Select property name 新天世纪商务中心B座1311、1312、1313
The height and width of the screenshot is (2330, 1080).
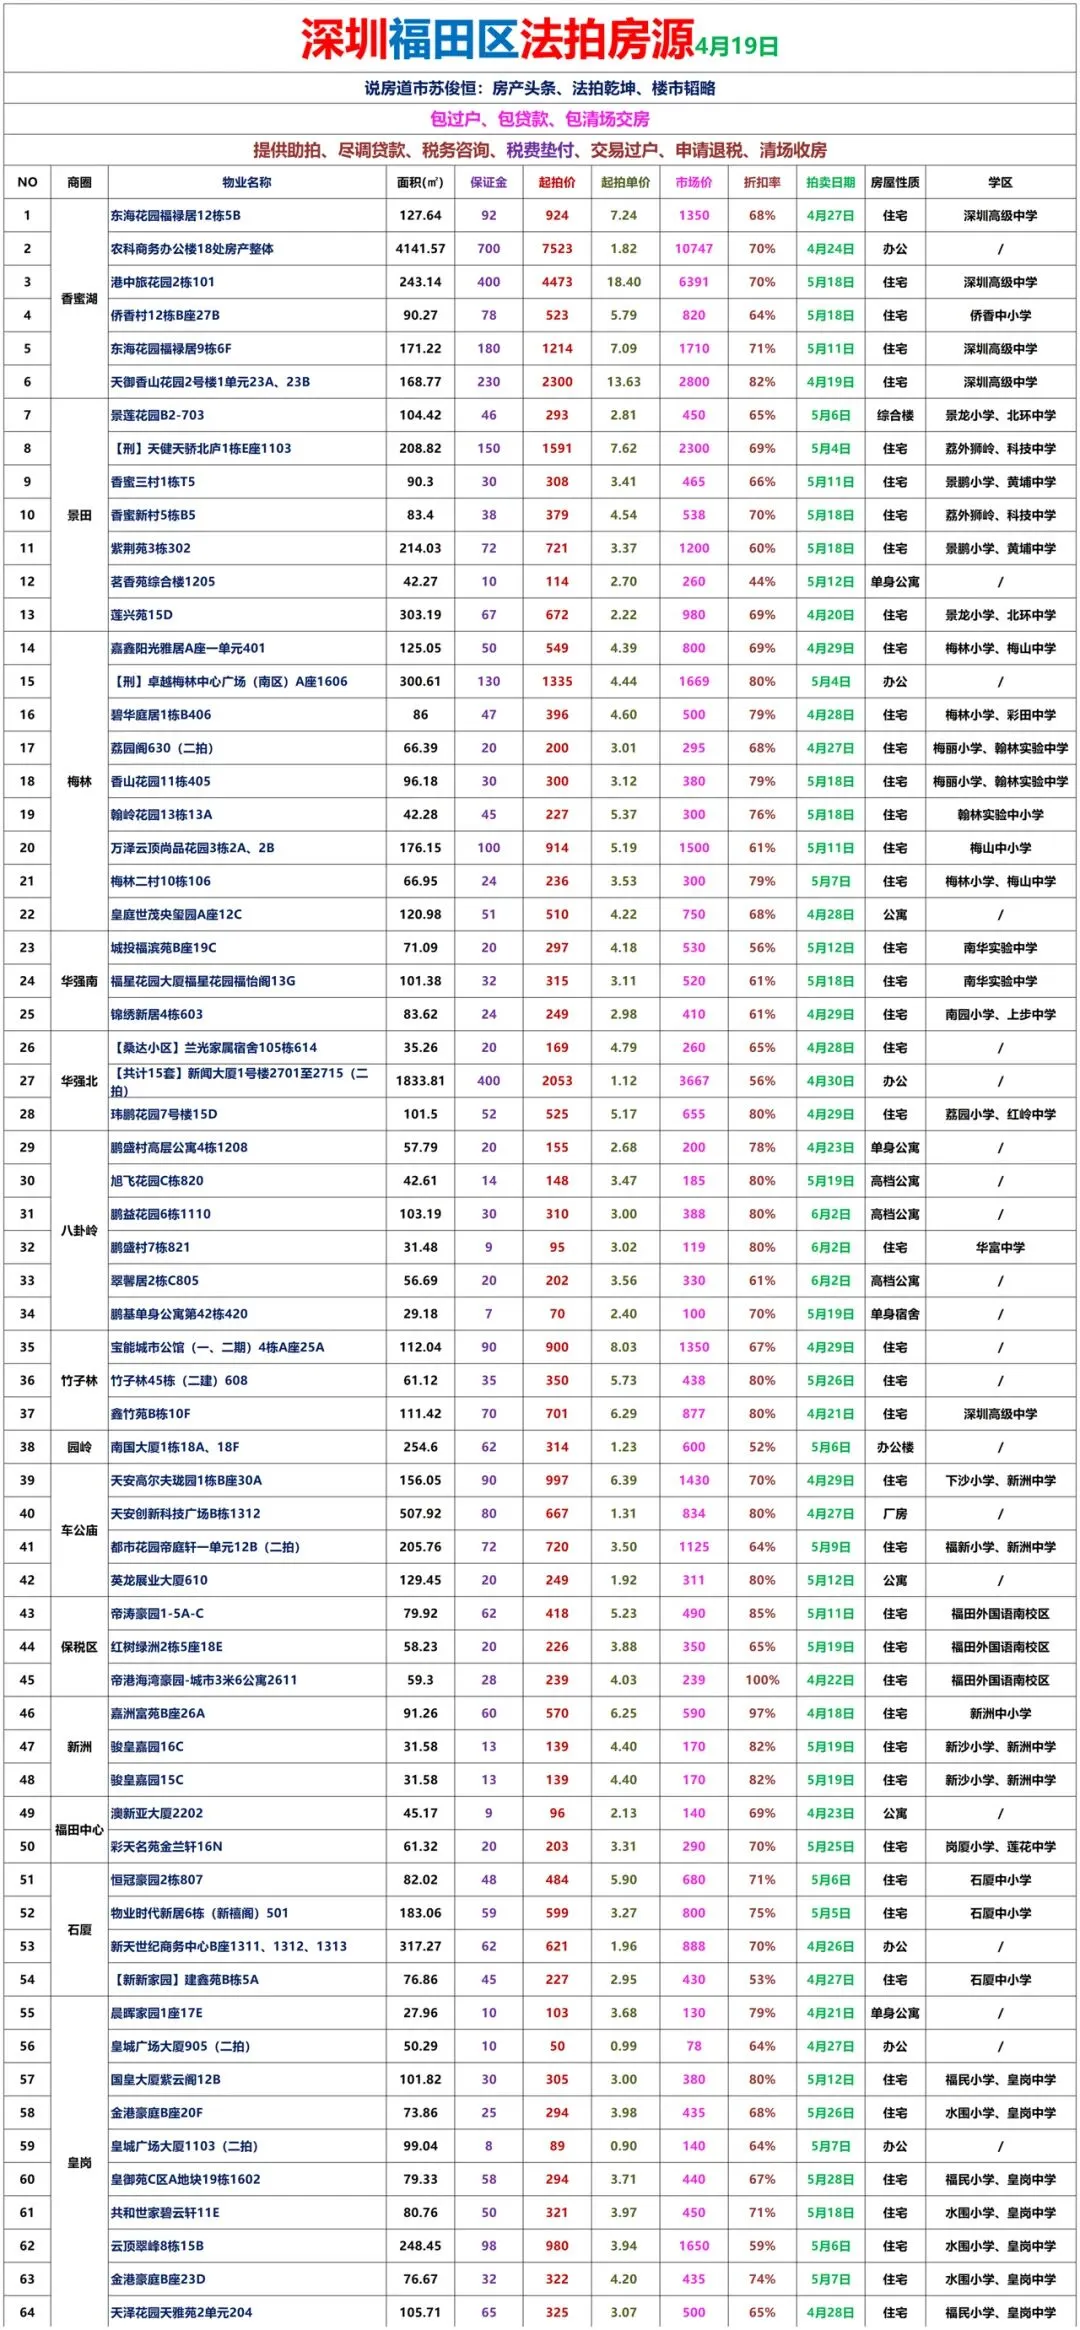click(228, 1946)
